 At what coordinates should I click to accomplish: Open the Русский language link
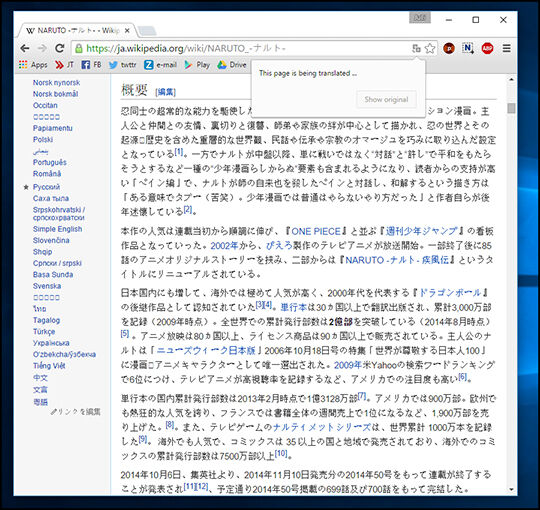point(46,187)
